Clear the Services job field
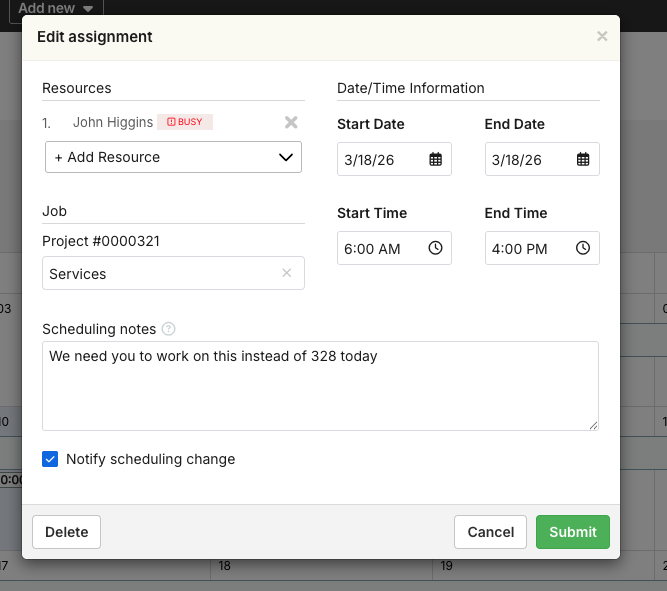This screenshot has height=591, width=667. (287, 273)
